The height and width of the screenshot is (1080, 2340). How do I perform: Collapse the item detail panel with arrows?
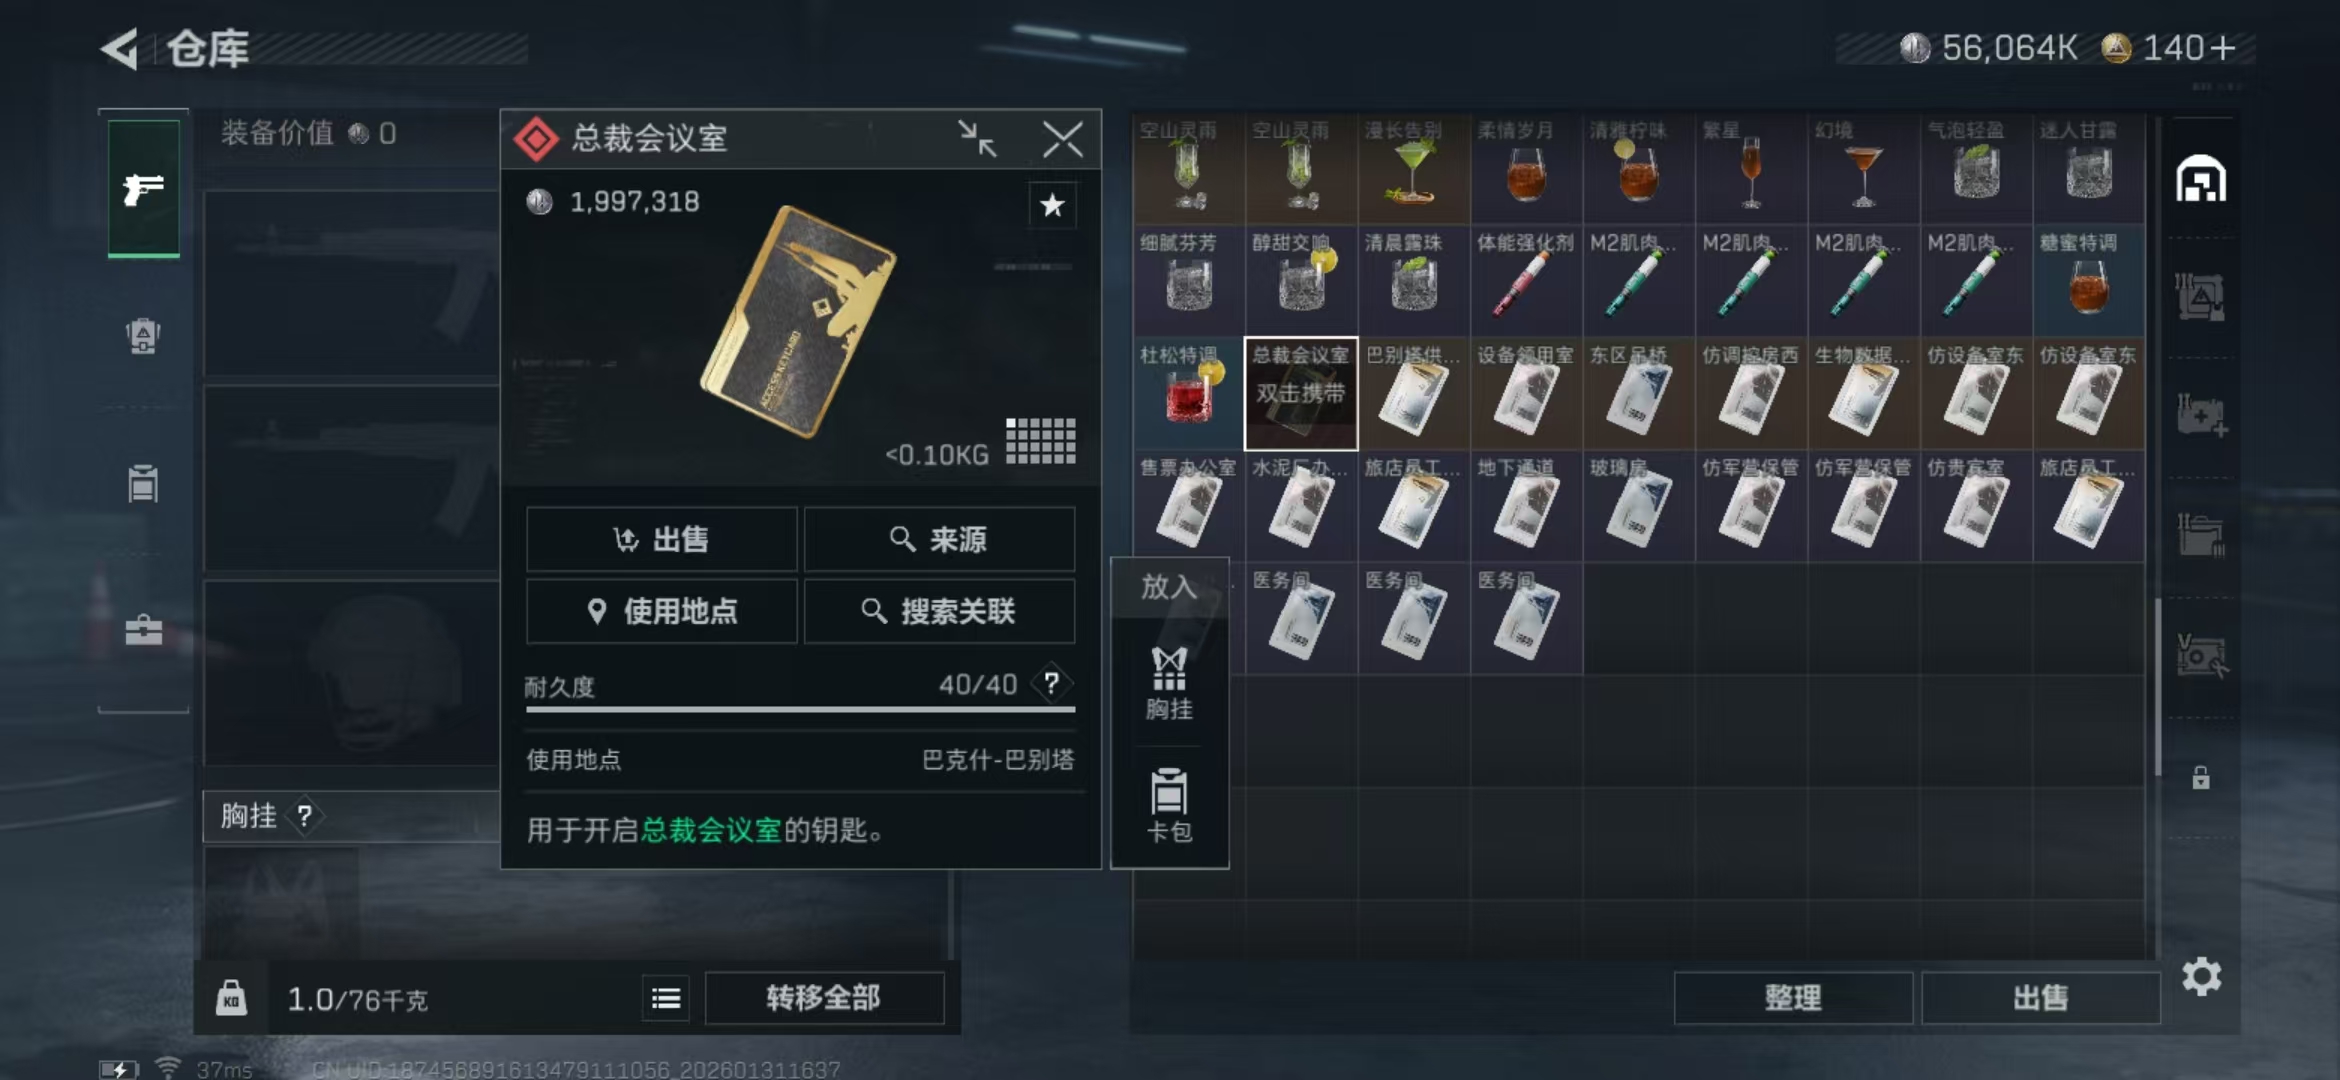[x=977, y=138]
